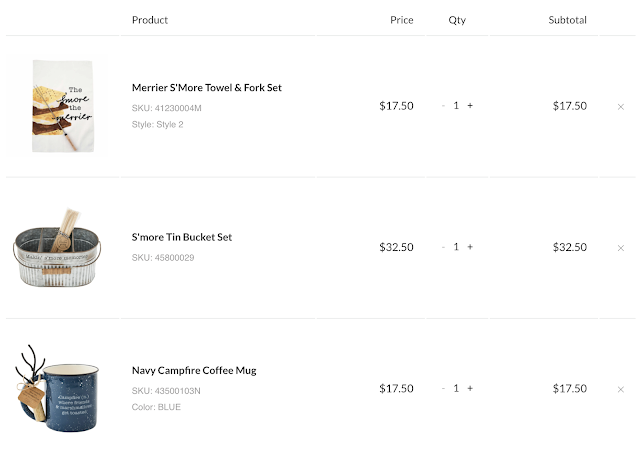This screenshot has width=640, height=455.
Task: Remove Navy Campfire Coffee Mug from cart
Action: click(621, 389)
